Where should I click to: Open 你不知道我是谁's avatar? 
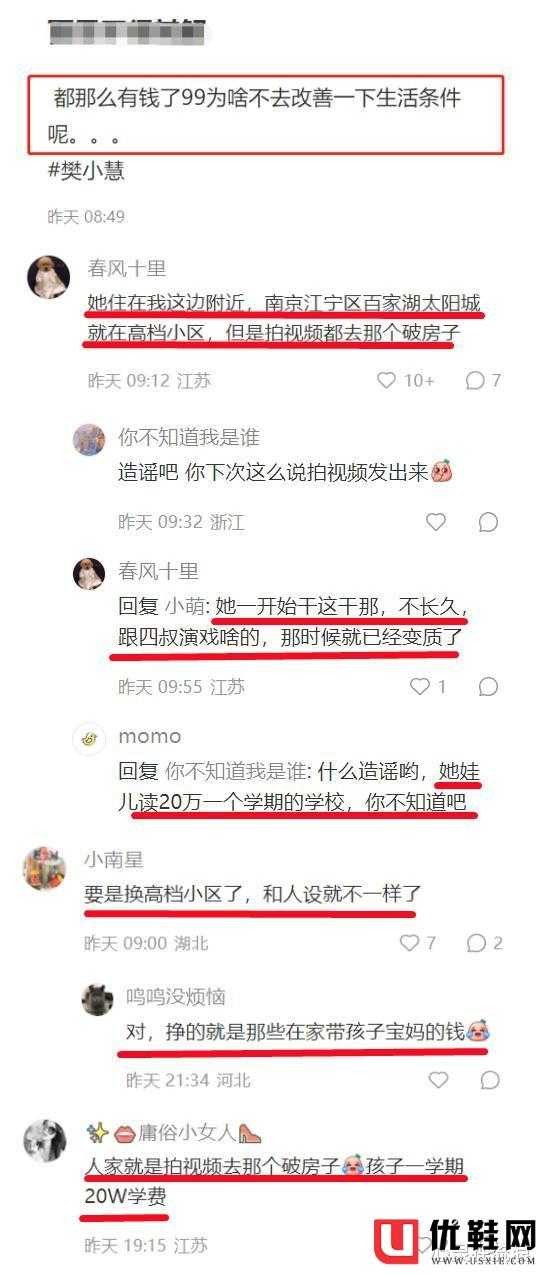click(x=89, y=439)
